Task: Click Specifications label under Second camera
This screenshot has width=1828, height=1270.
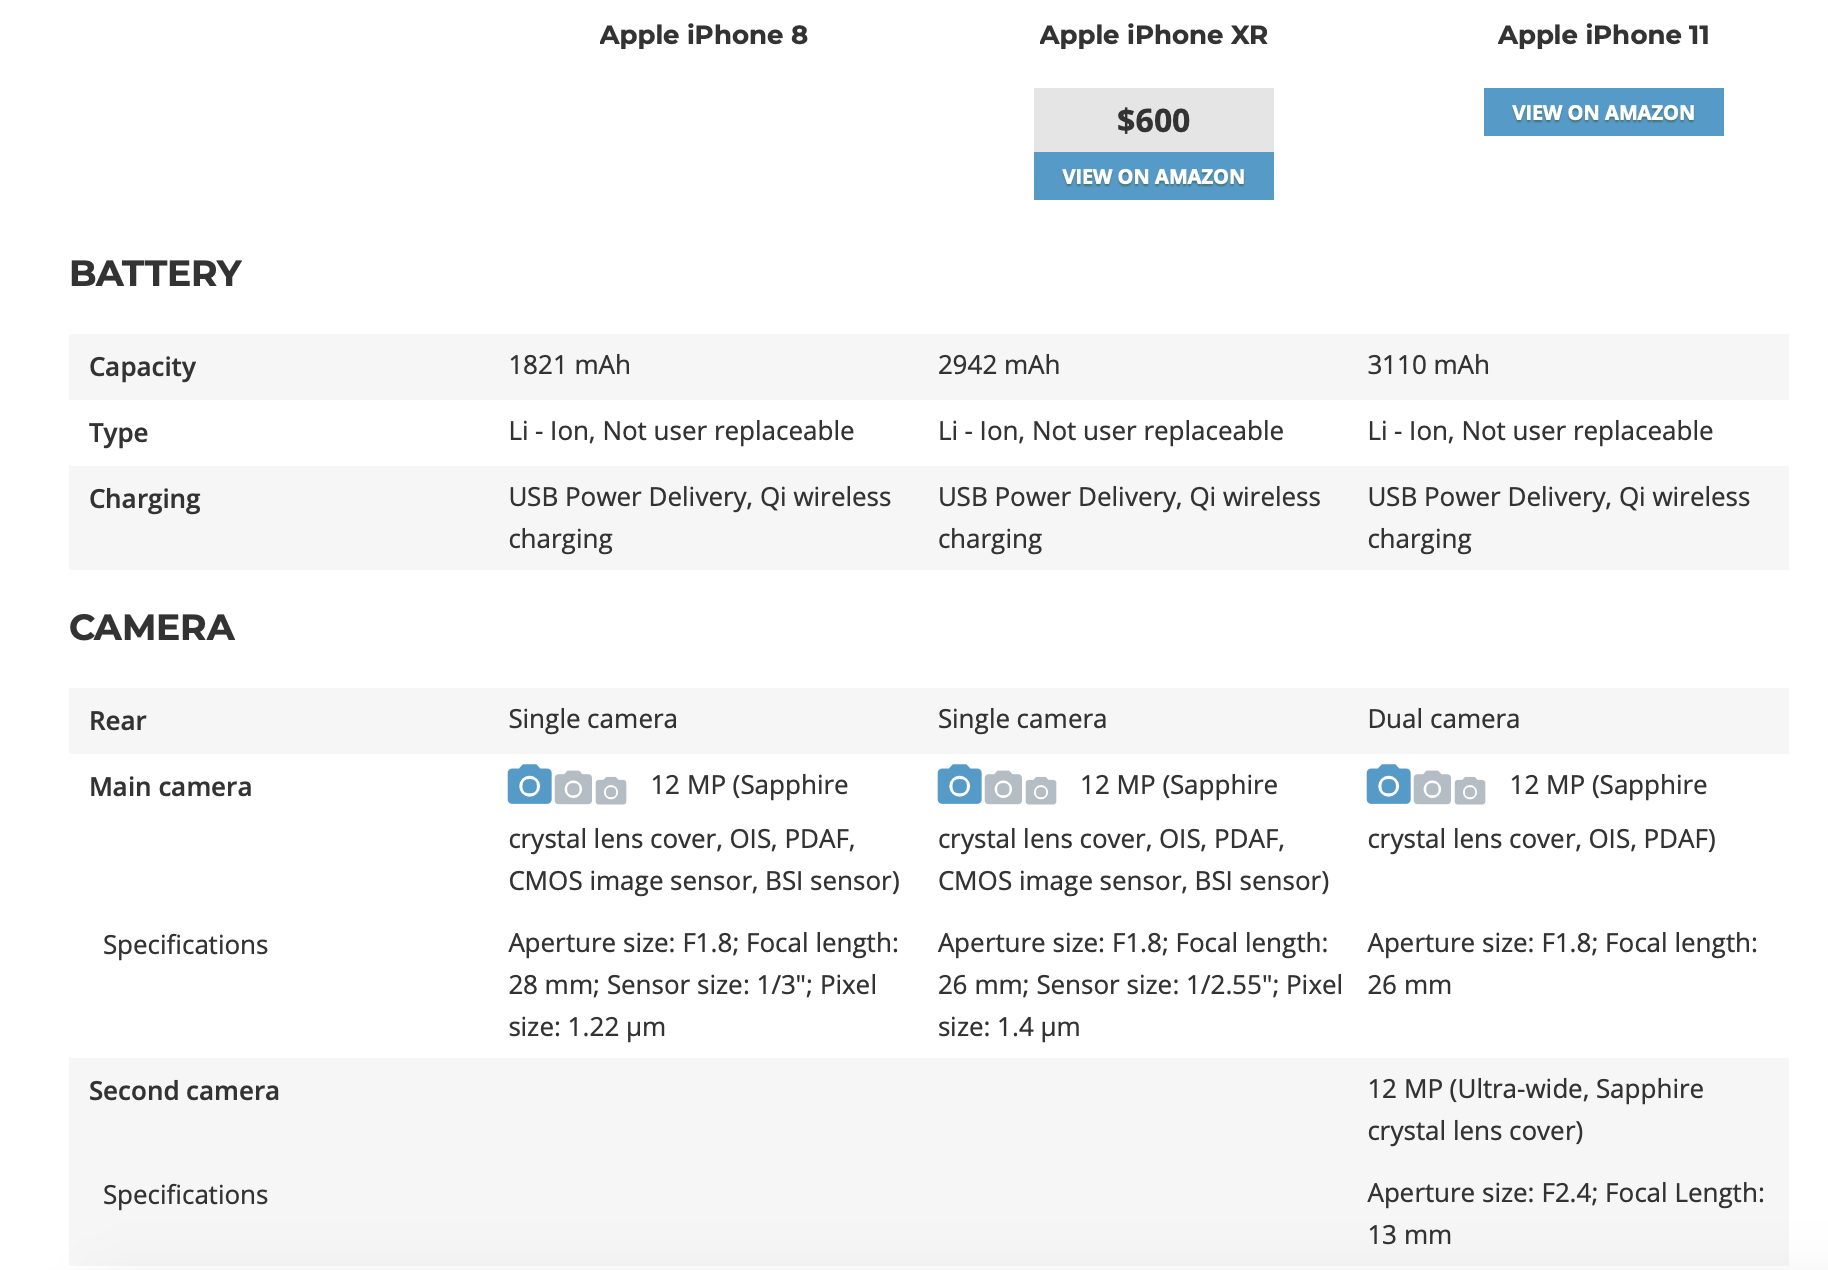Action: (185, 1195)
